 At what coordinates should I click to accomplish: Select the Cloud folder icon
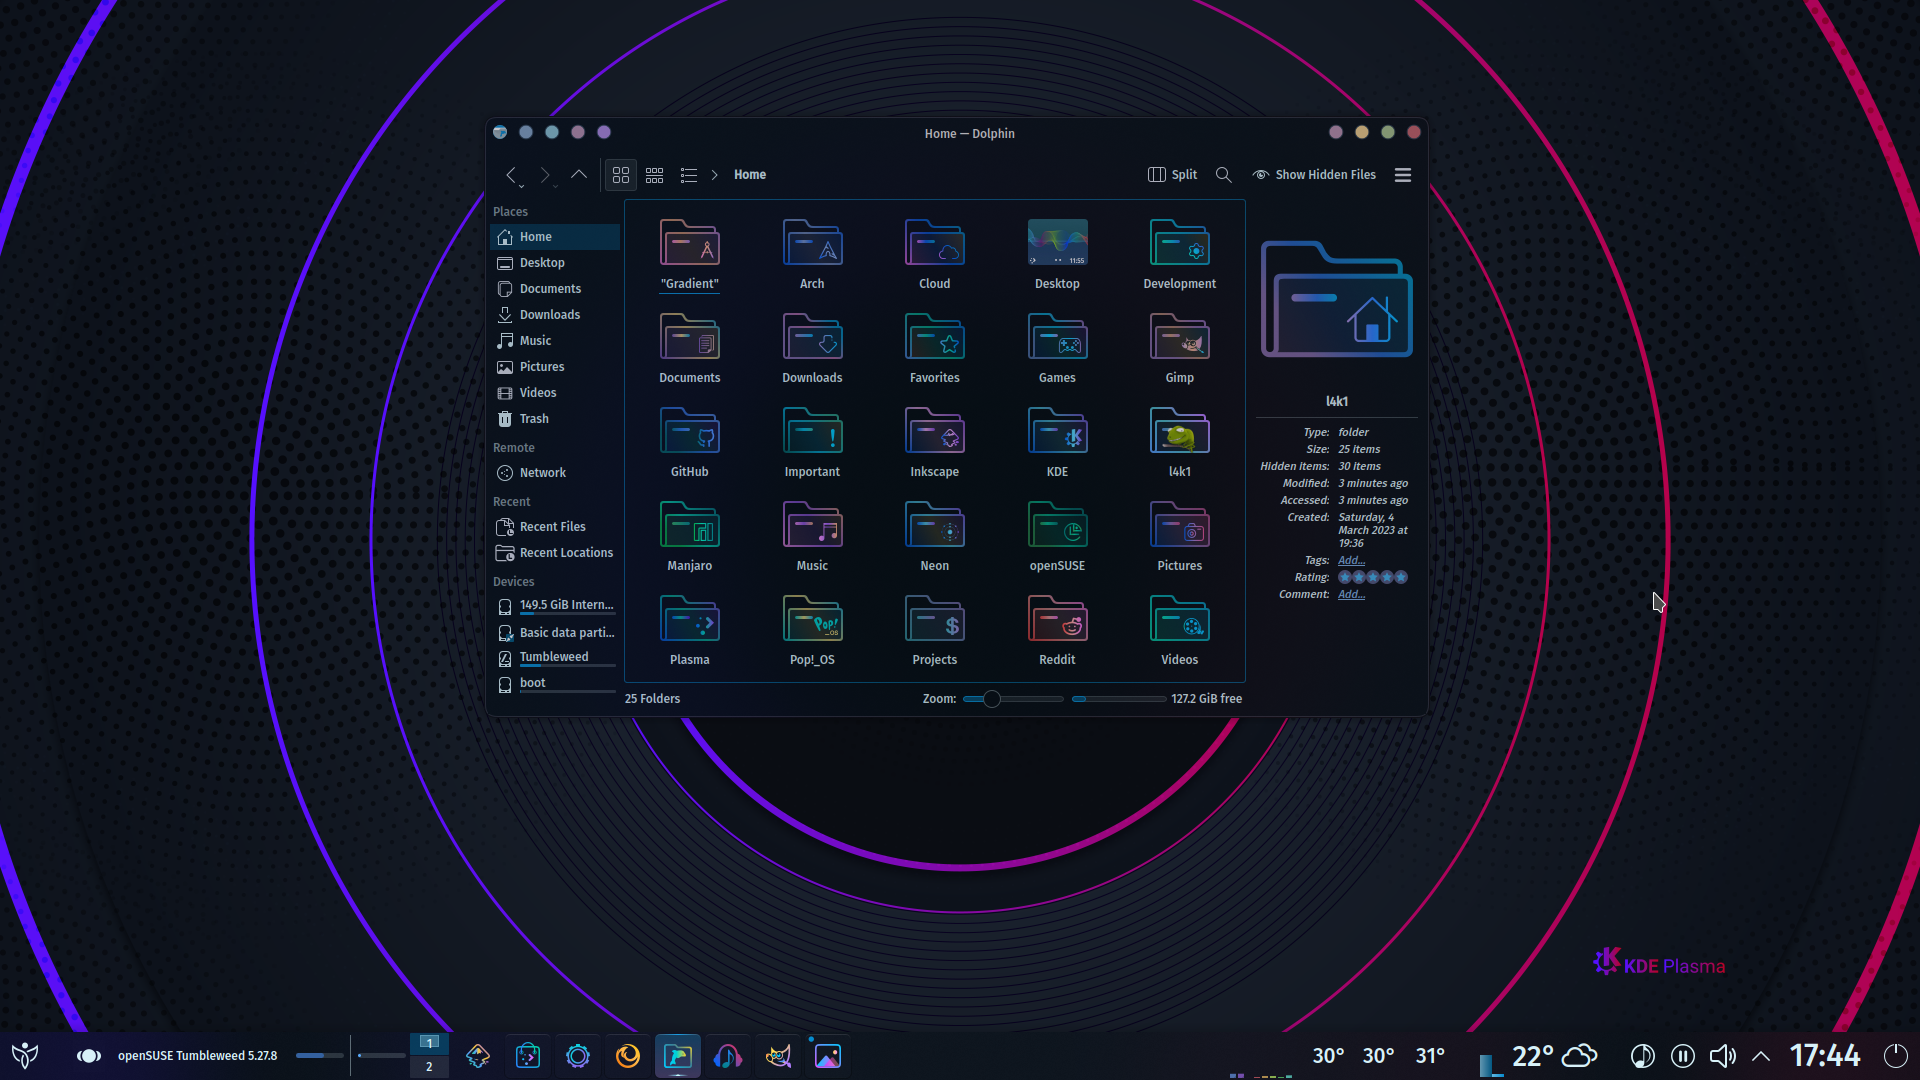click(x=935, y=243)
